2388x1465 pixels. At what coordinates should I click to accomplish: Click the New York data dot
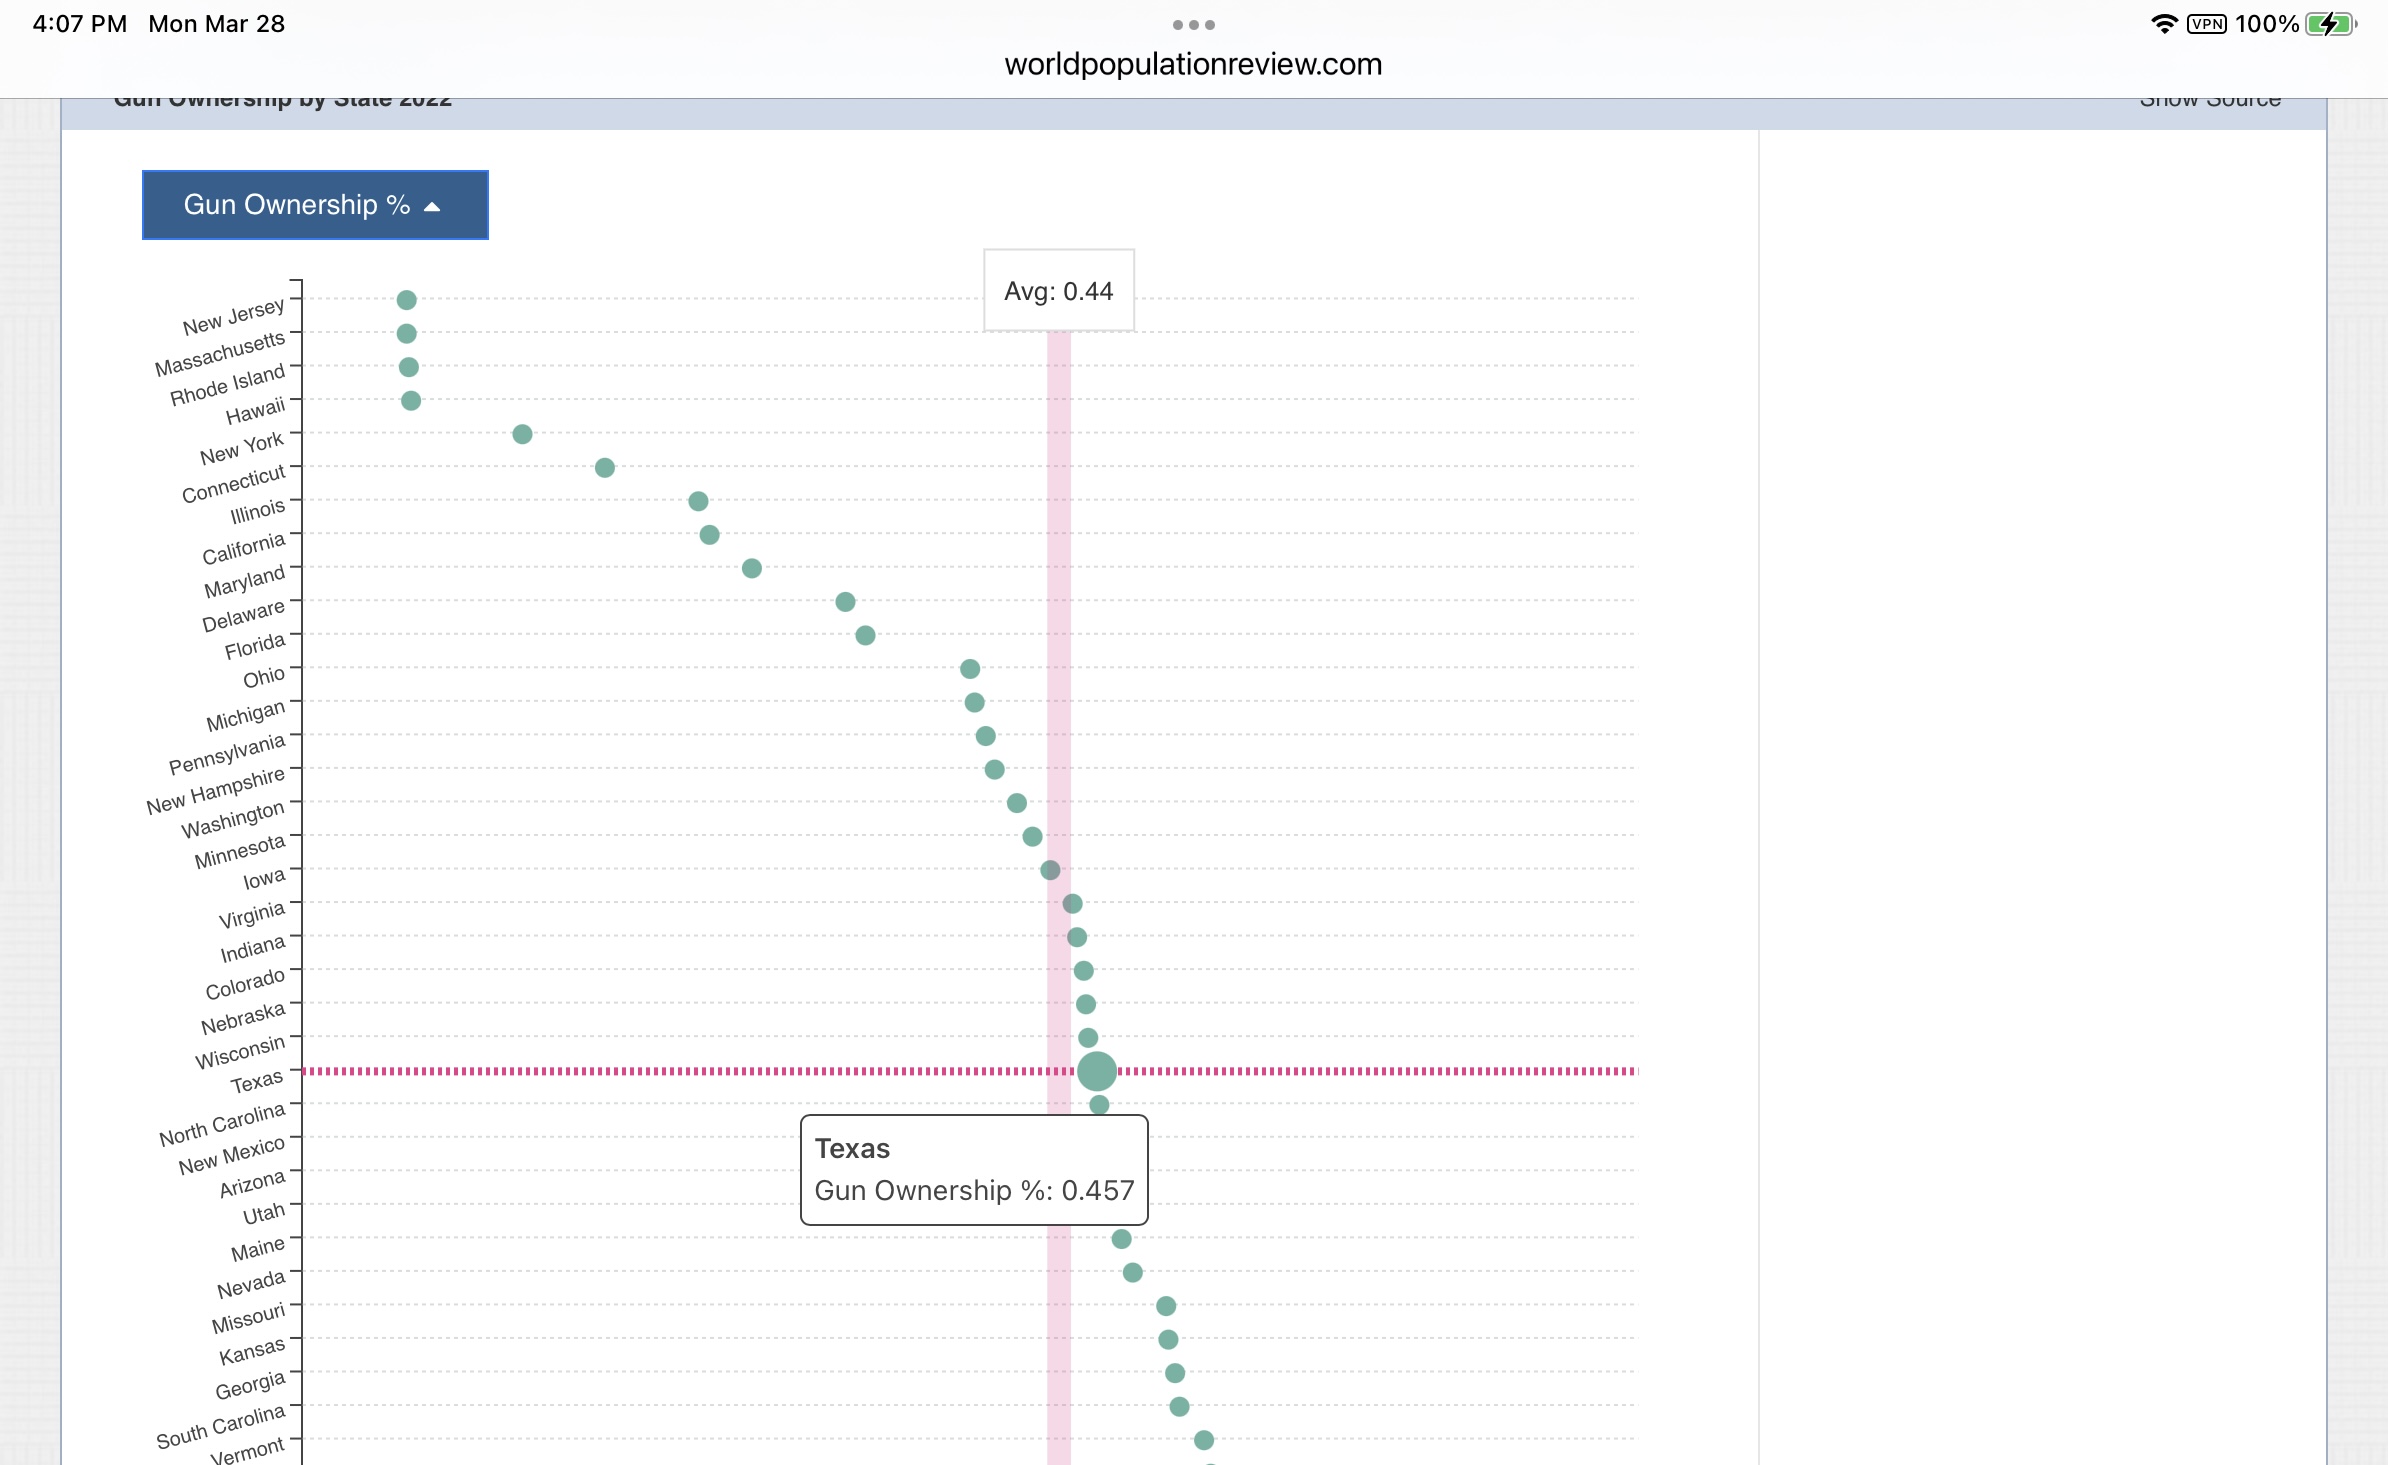[x=522, y=434]
